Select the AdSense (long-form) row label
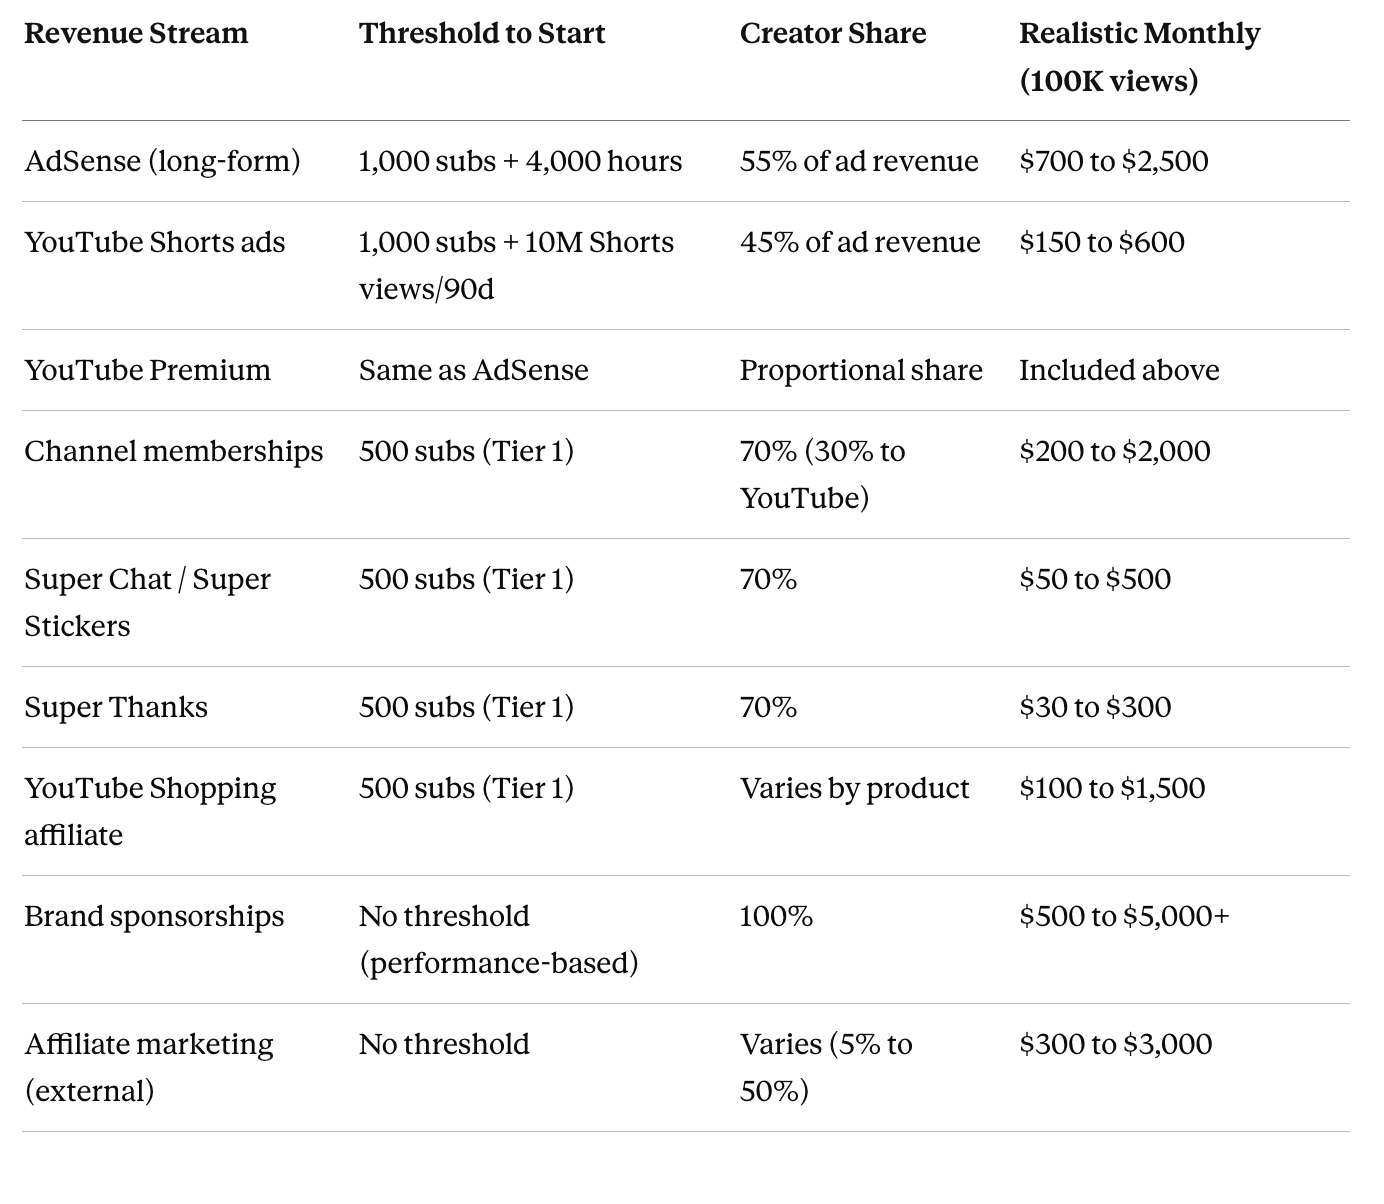Image resolution: width=1384 pixels, height=1204 pixels. pyautogui.click(x=162, y=161)
